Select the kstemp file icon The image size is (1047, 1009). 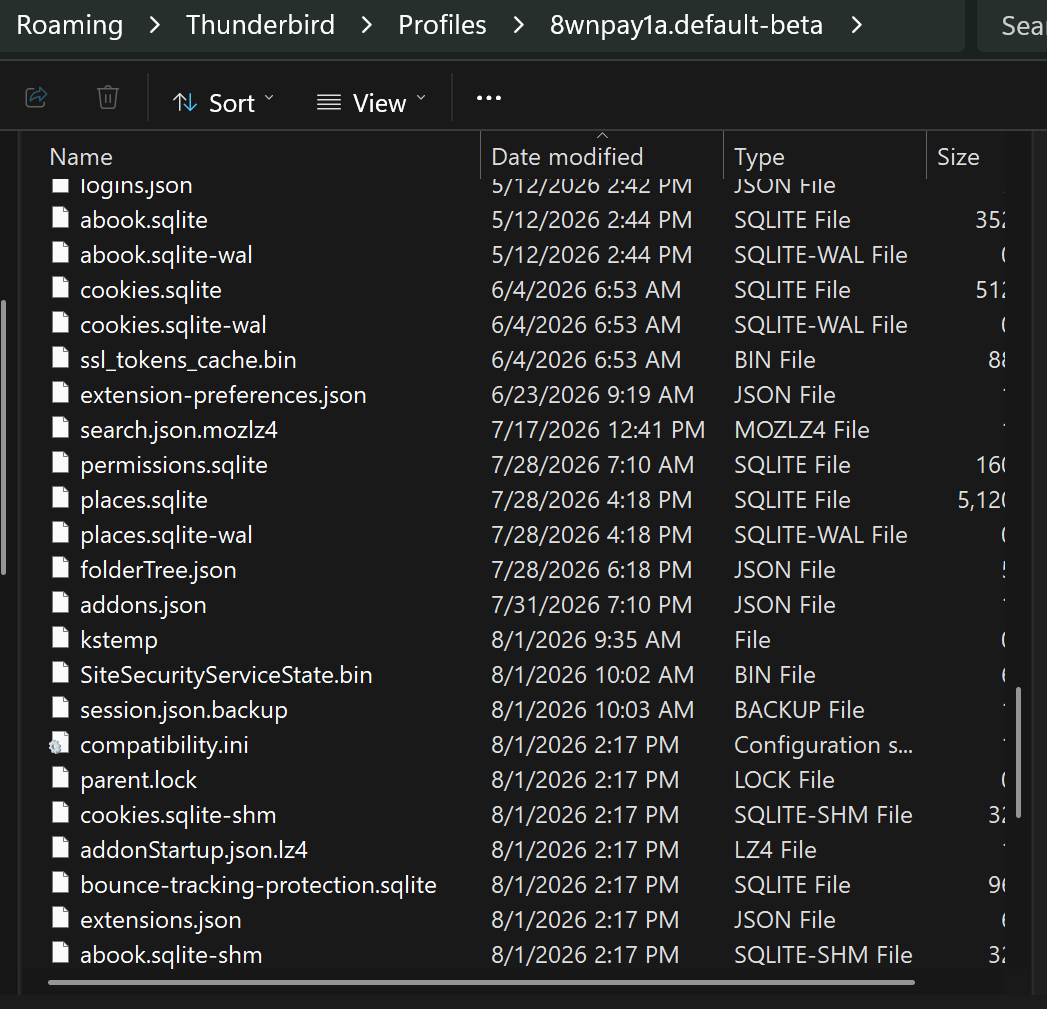point(61,638)
